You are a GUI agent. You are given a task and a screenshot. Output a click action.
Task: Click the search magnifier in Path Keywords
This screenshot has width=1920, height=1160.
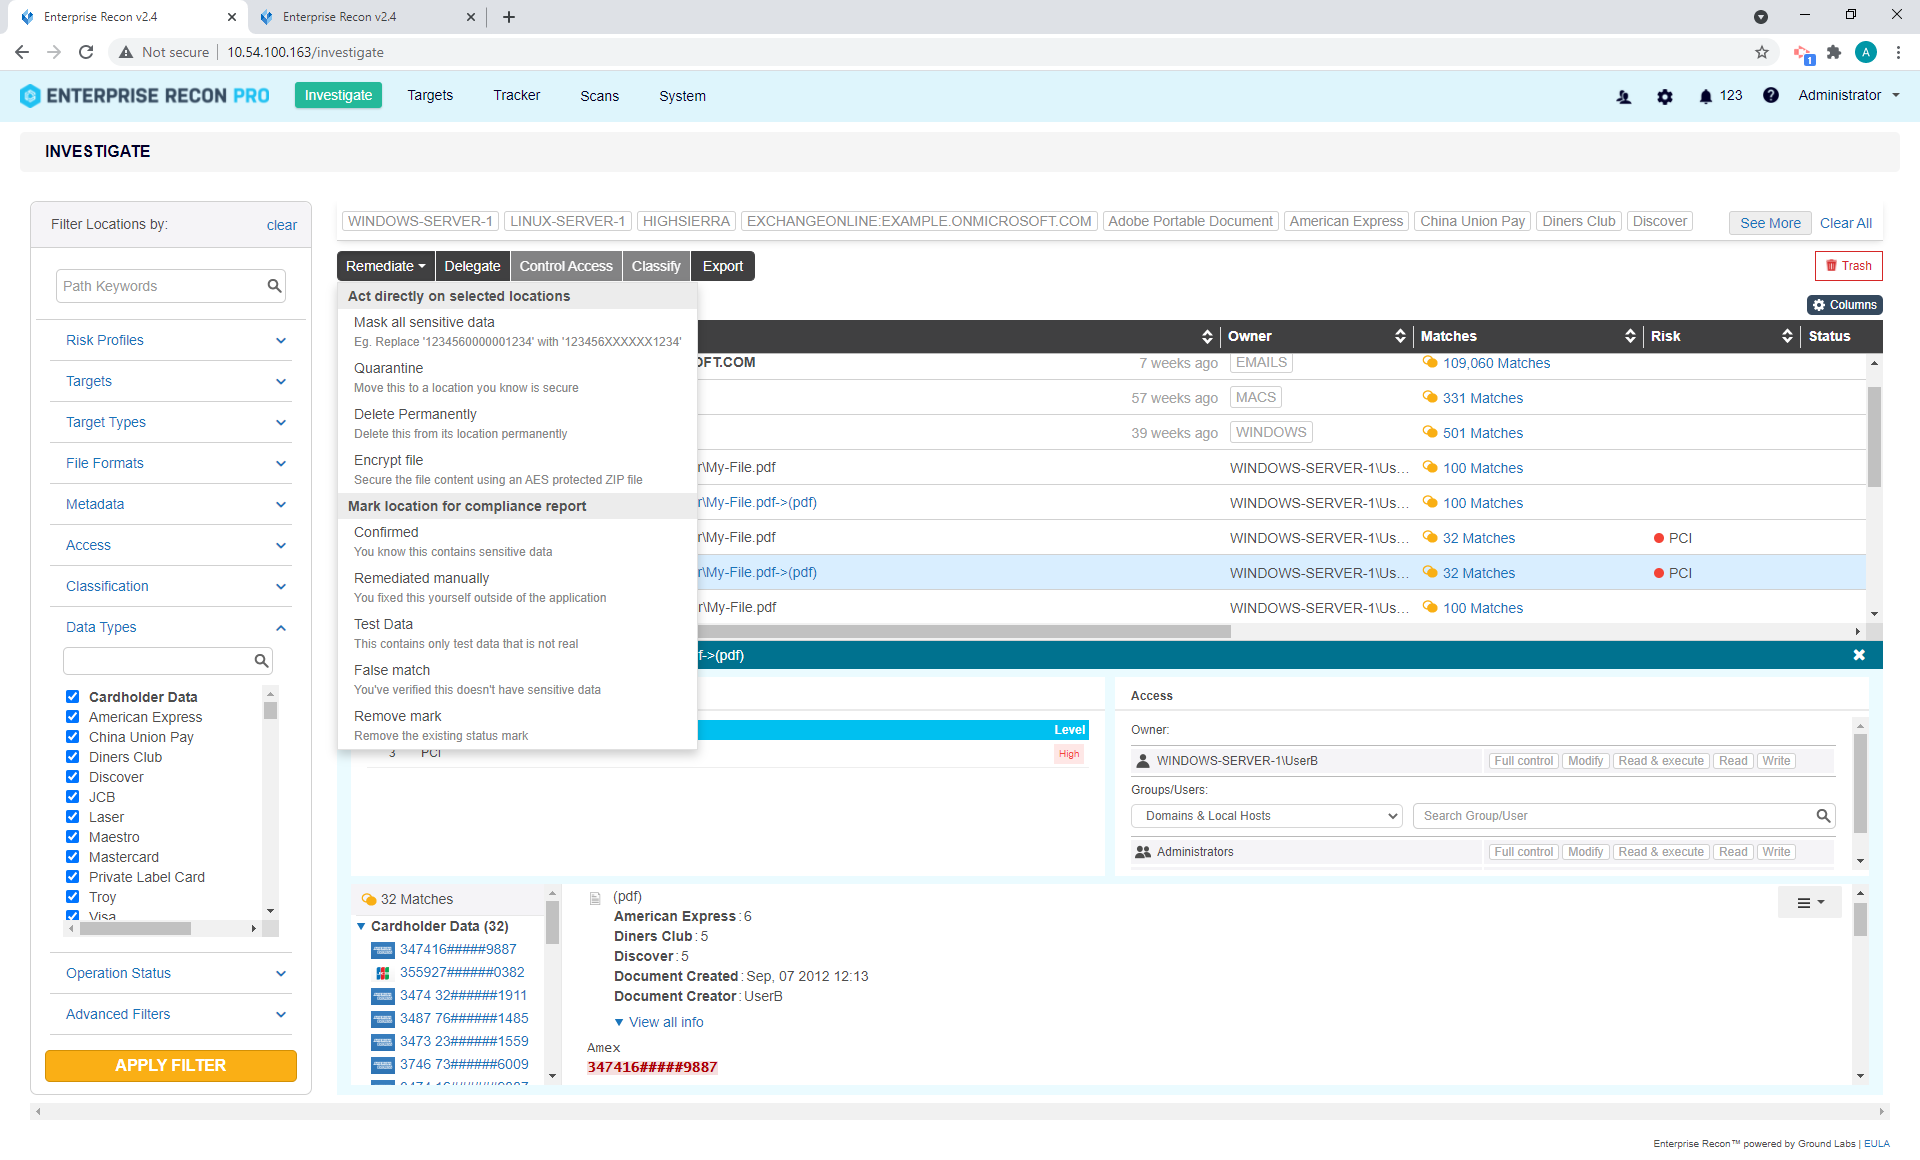[274, 286]
